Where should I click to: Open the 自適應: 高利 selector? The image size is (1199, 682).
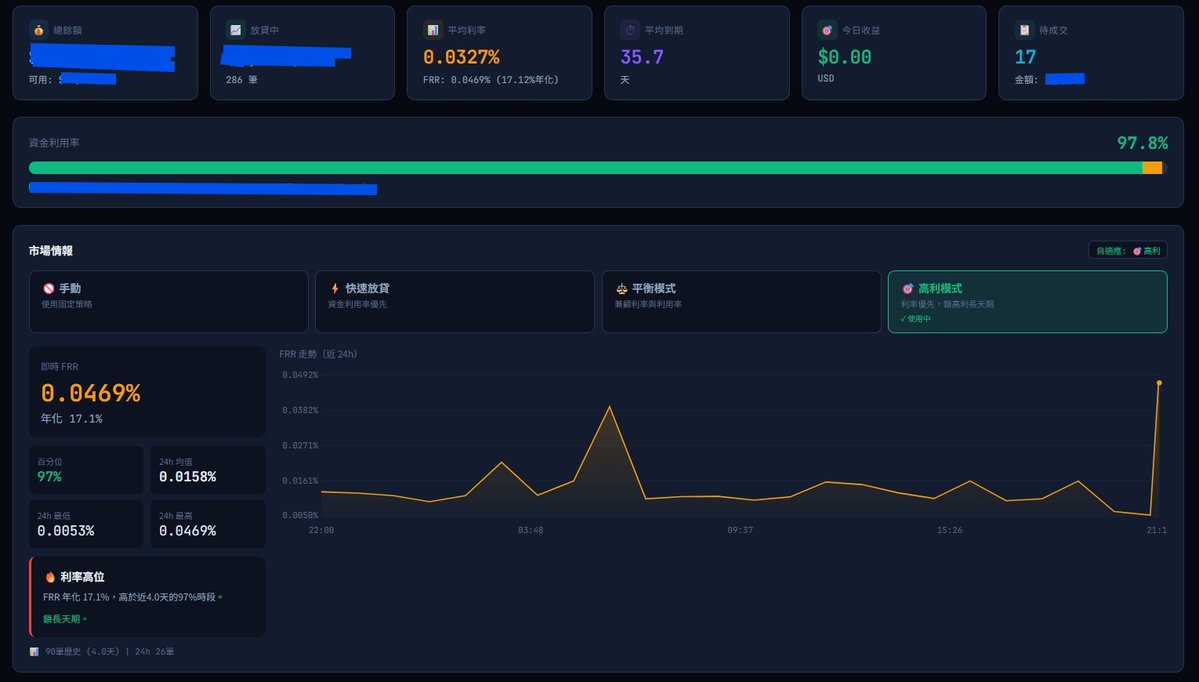click(1128, 250)
